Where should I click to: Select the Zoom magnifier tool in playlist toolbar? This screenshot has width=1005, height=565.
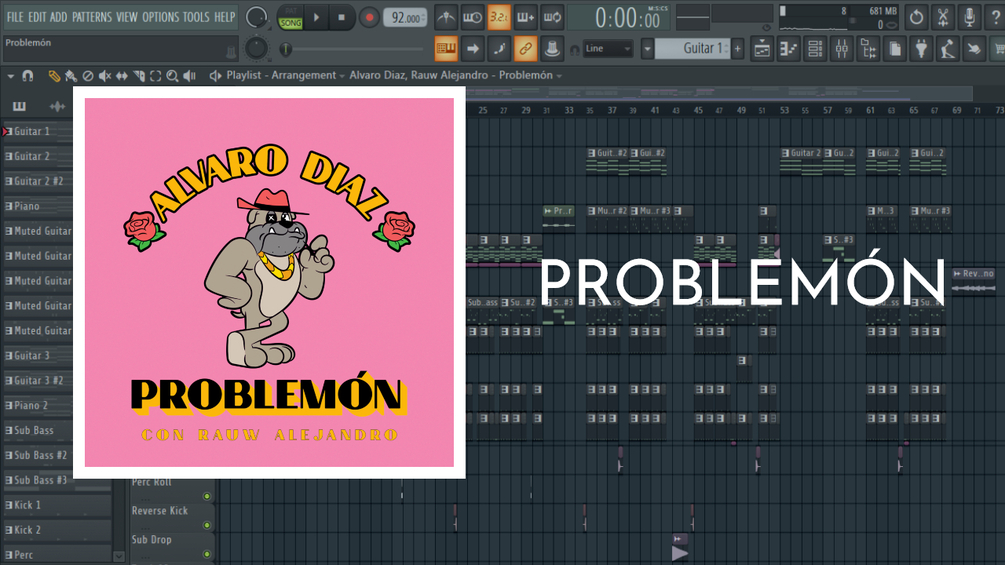coord(172,76)
